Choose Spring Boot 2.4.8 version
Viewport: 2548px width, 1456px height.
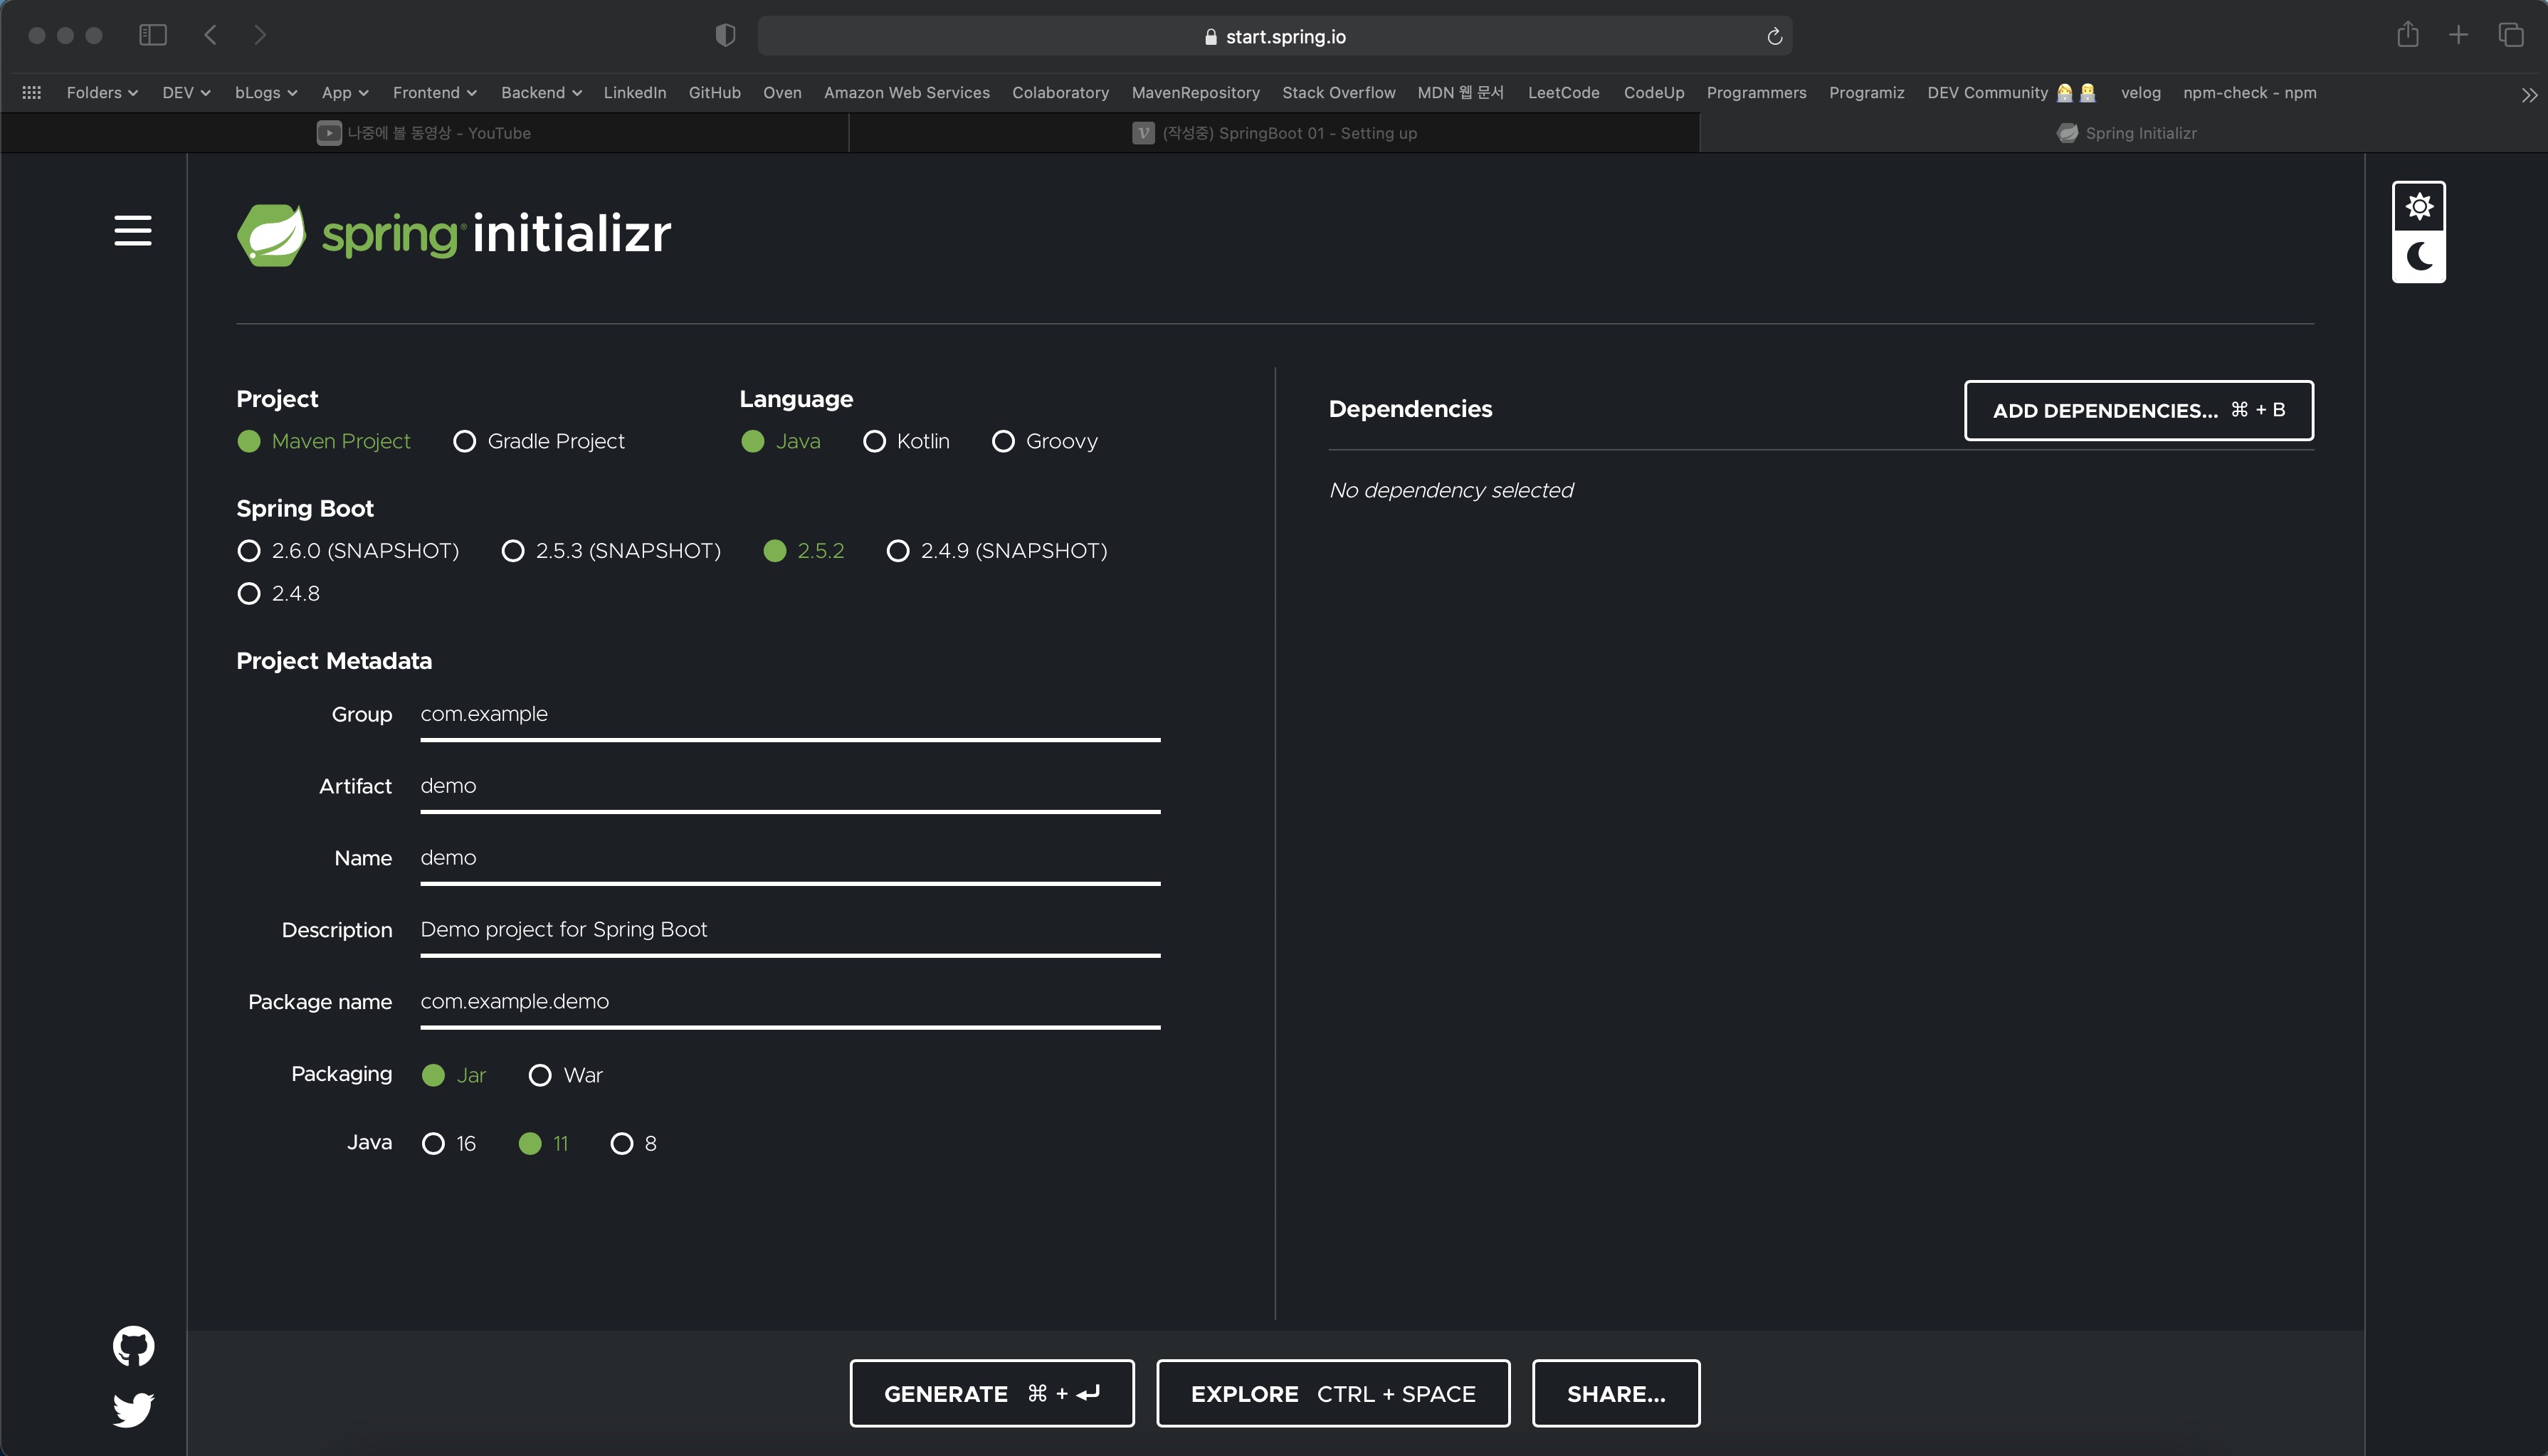(x=279, y=594)
